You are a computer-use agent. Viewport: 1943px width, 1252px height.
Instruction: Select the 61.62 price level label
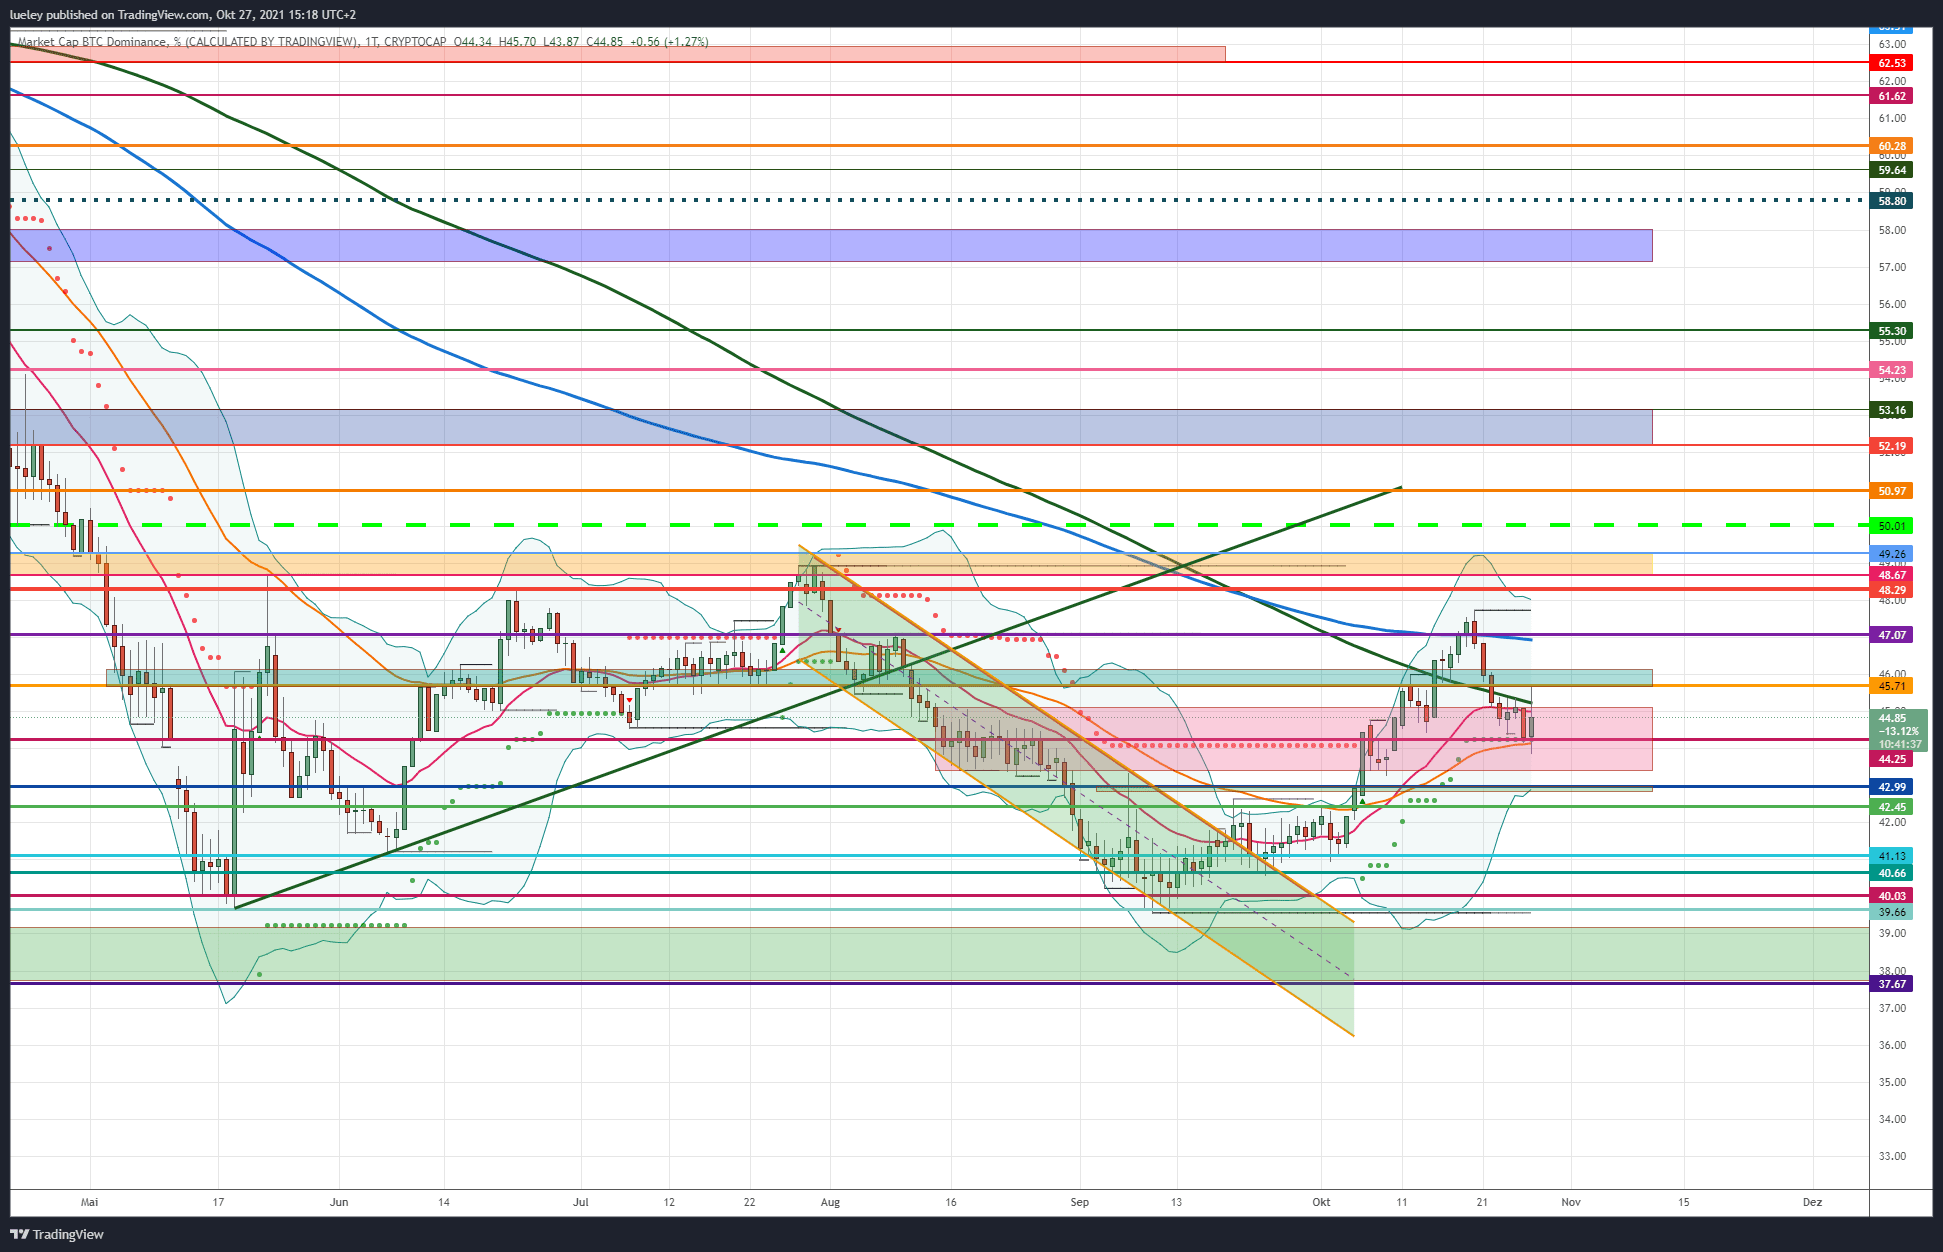[1891, 96]
